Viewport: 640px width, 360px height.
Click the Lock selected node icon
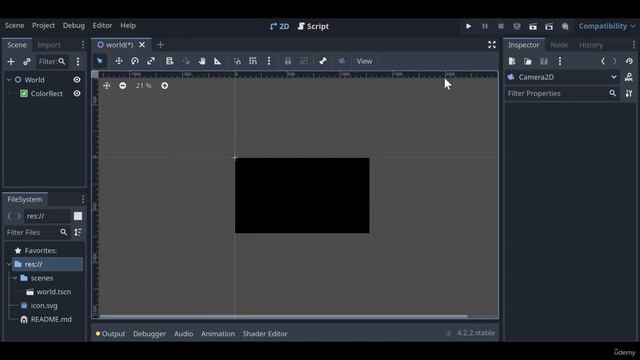(288, 61)
